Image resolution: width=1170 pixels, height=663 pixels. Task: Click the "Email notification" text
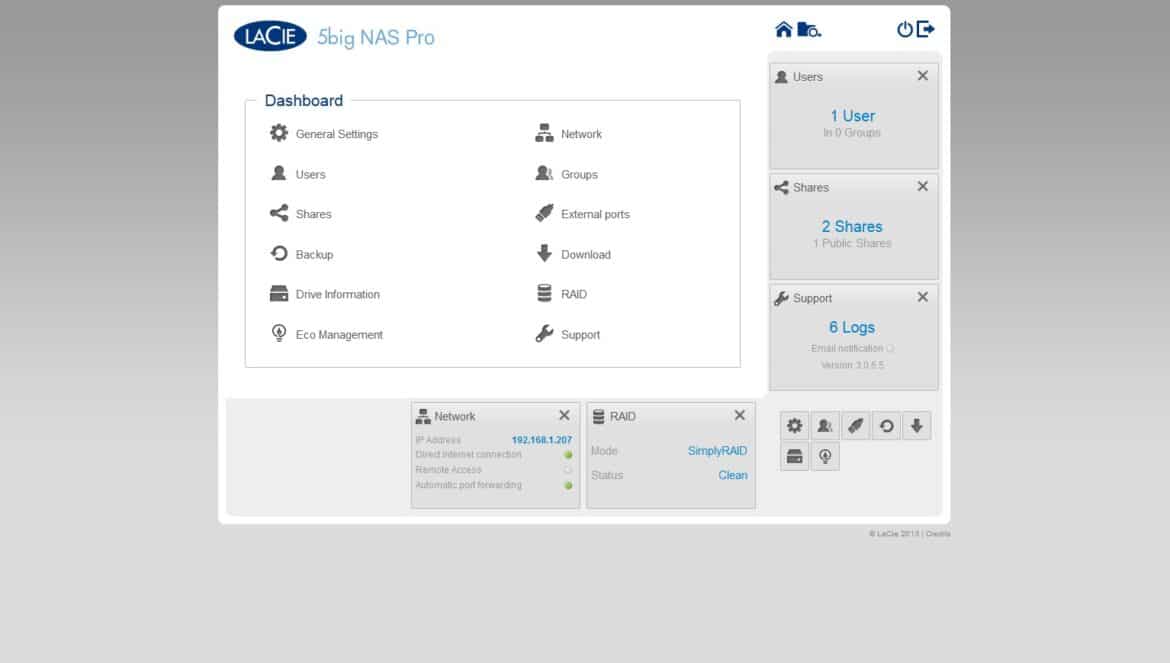click(x=847, y=348)
